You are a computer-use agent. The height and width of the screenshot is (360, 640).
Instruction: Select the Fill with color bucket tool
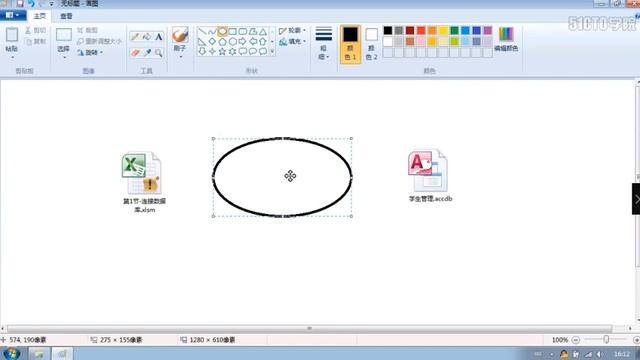click(147, 37)
